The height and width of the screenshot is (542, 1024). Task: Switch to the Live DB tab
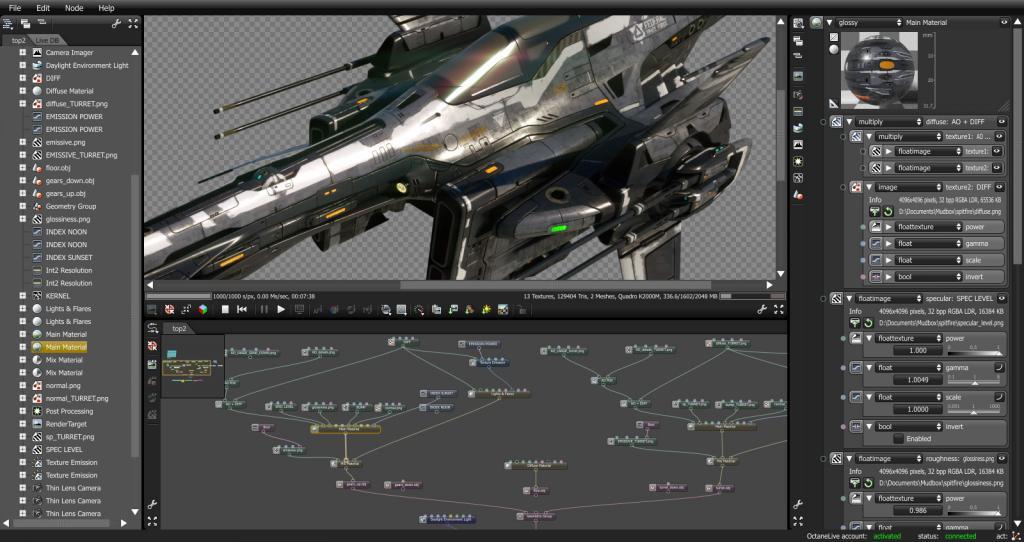[x=47, y=40]
